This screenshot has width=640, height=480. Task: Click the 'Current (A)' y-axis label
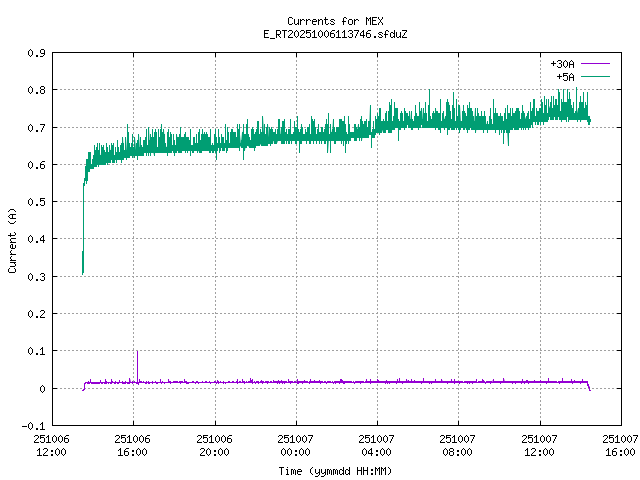(12, 239)
